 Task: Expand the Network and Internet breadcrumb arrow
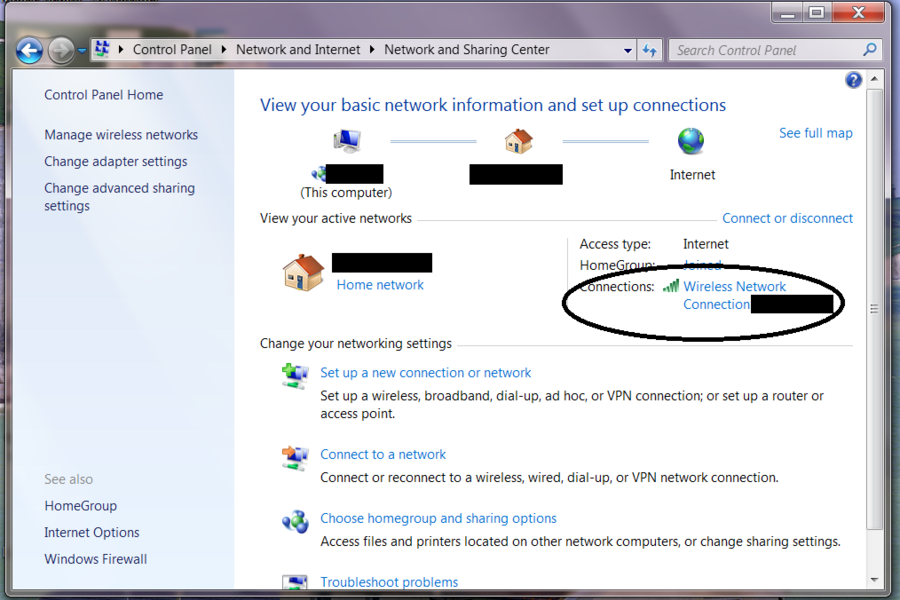(x=374, y=50)
